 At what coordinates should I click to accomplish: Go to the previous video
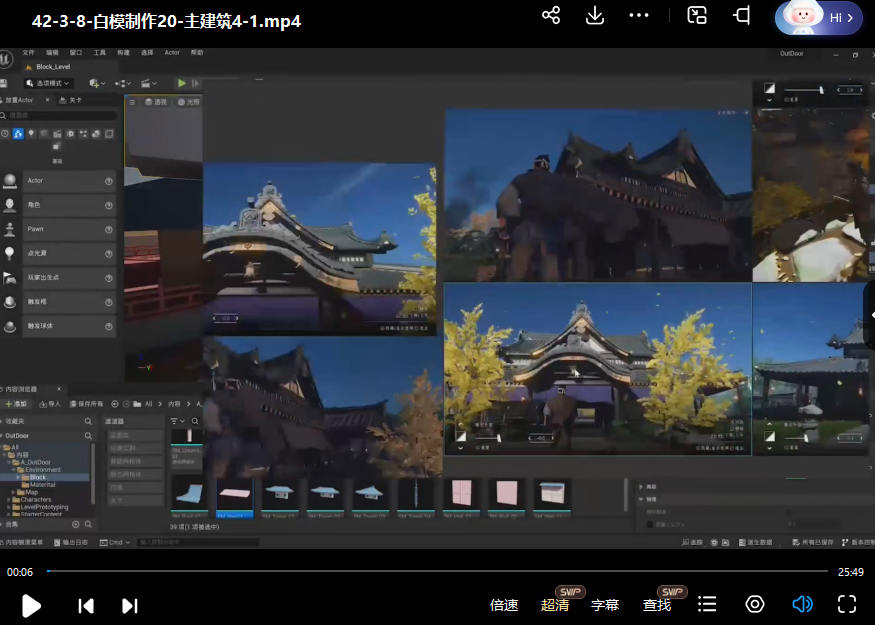tap(86, 605)
